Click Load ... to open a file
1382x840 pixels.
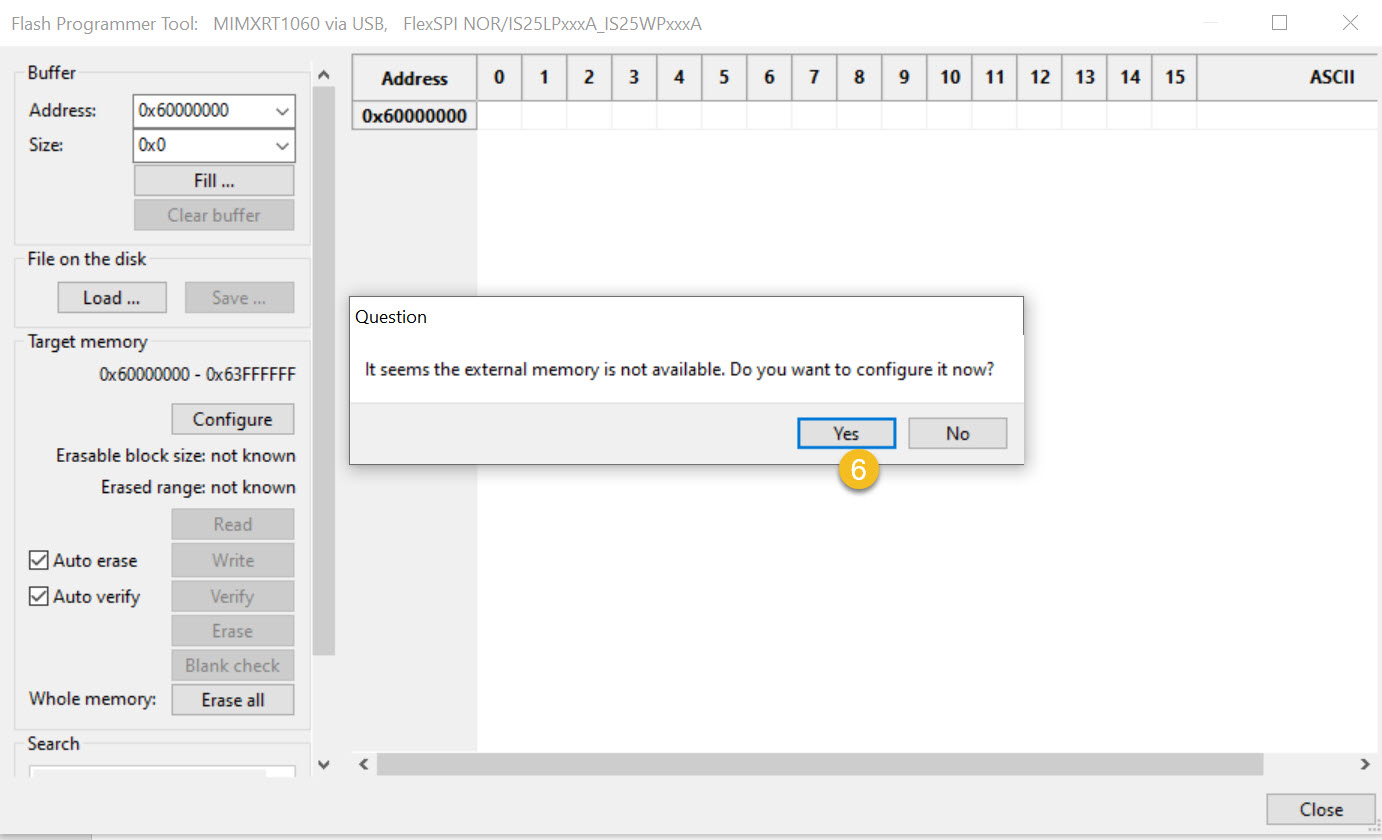111,298
